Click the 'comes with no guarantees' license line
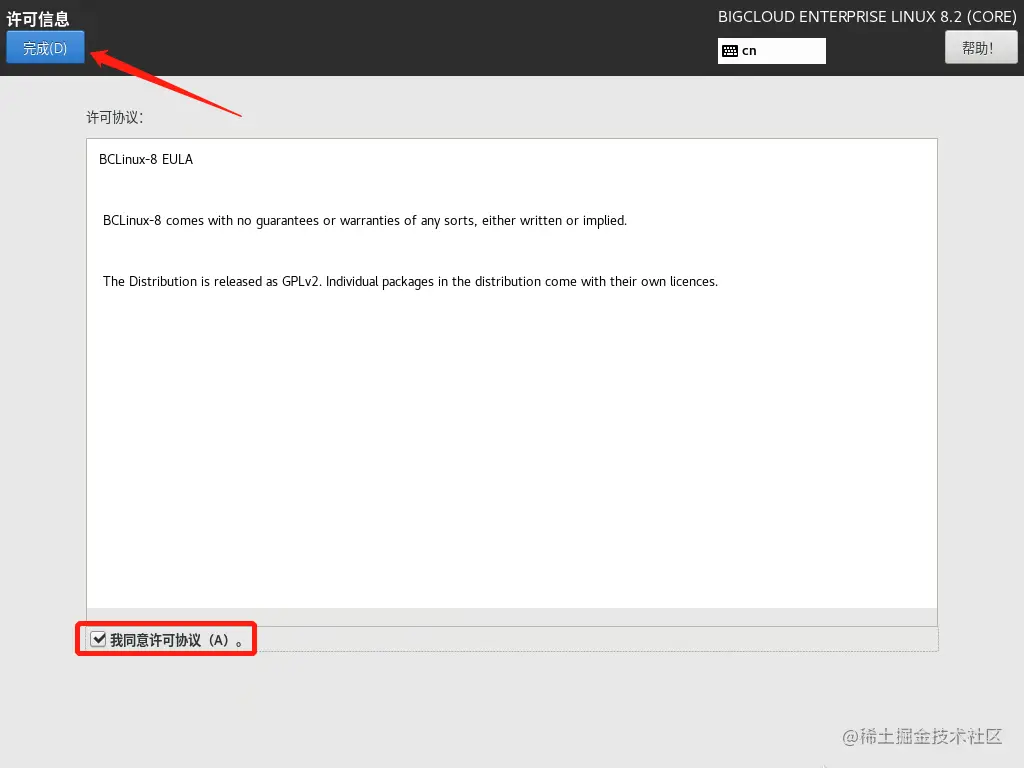 coord(364,221)
